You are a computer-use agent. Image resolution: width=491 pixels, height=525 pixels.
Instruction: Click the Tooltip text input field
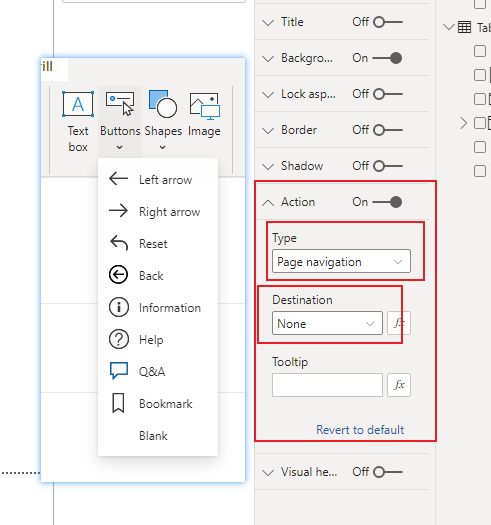click(x=327, y=385)
